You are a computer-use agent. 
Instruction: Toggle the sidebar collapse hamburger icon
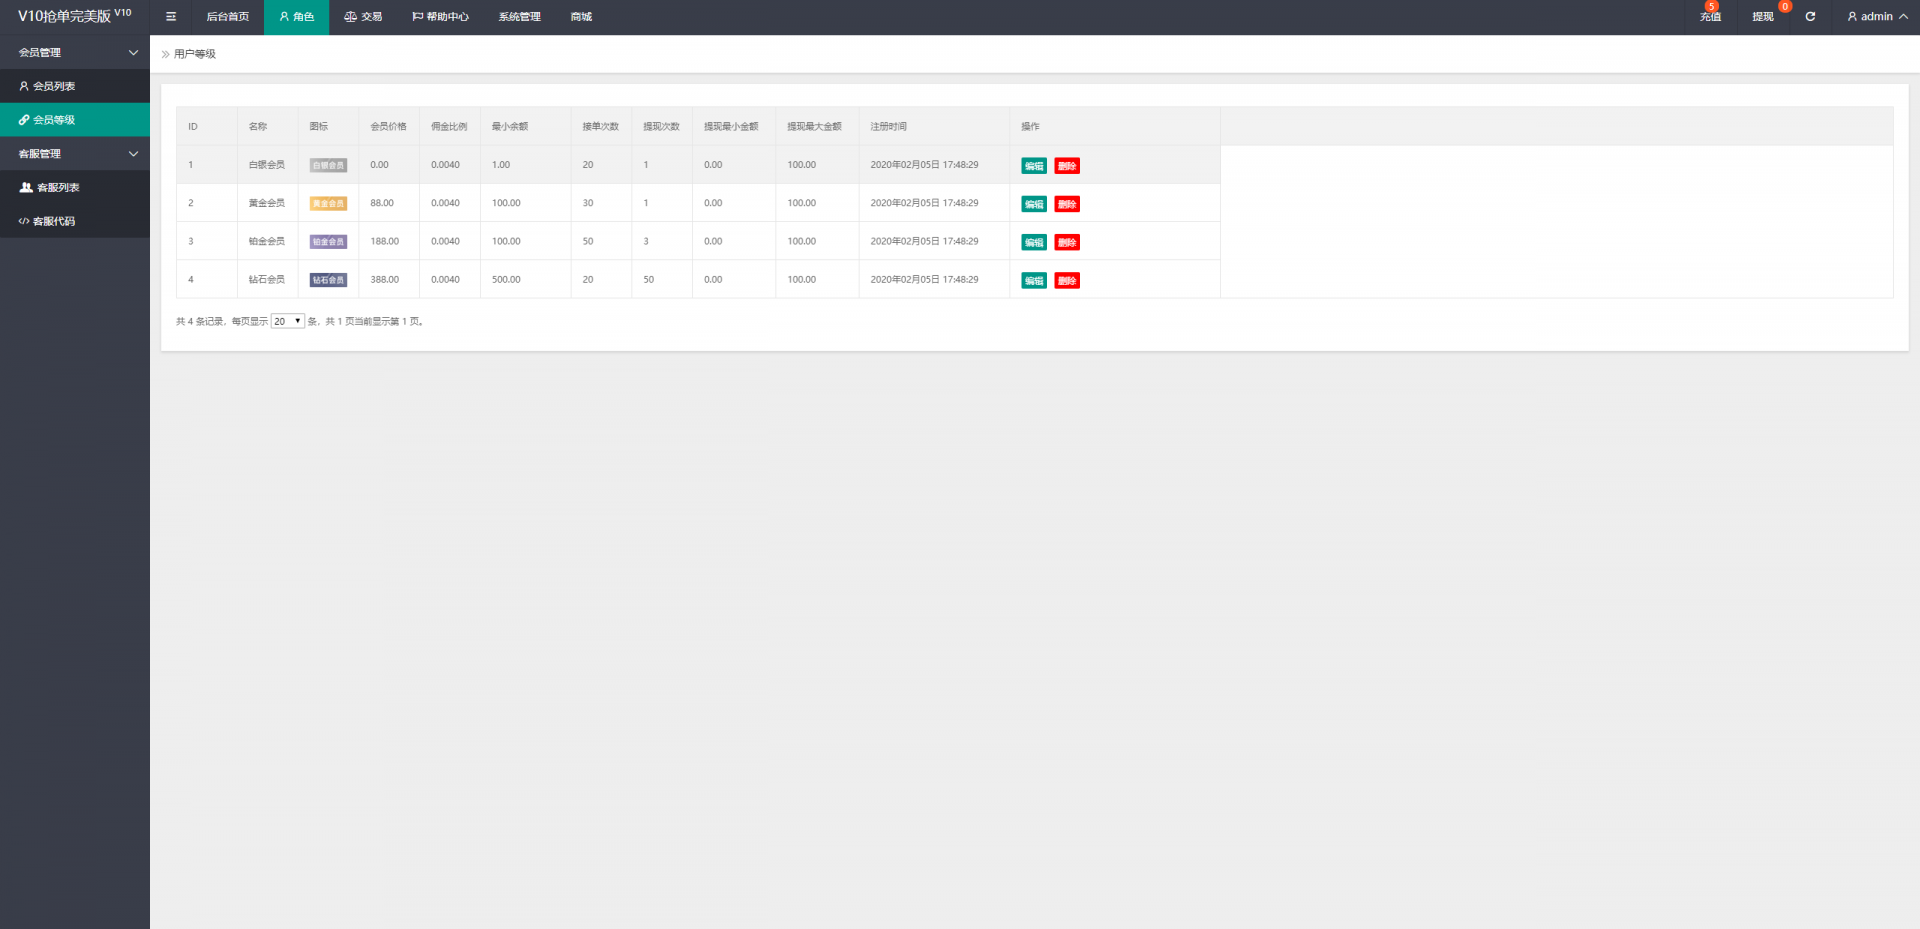(171, 17)
